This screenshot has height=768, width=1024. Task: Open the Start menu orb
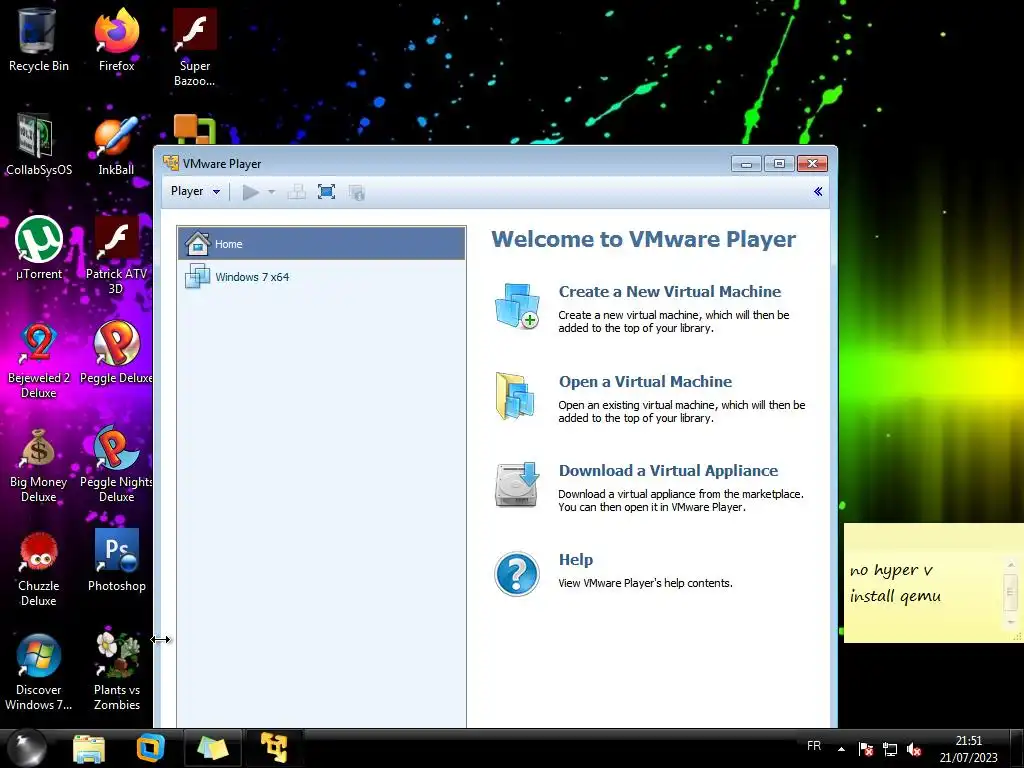27,748
